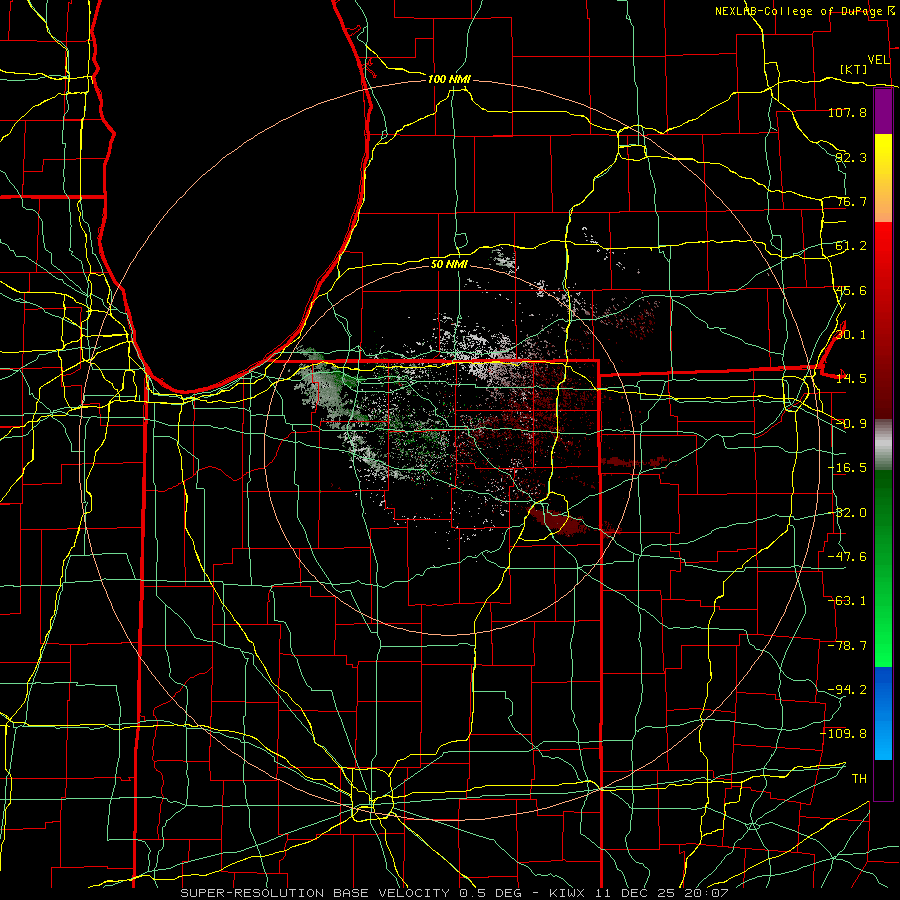The width and height of the screenshot is (900, 900).
Task: Click the 30.1 velocity legend value
Action: click(x=851, y=335)
